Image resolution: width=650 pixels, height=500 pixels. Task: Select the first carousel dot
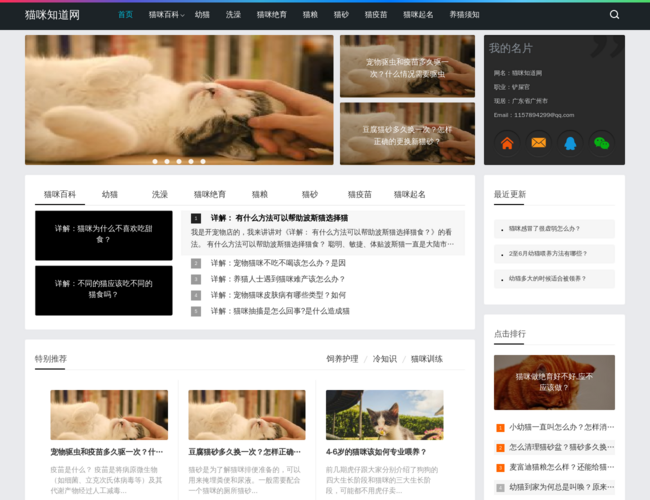[x=155, y=161]
